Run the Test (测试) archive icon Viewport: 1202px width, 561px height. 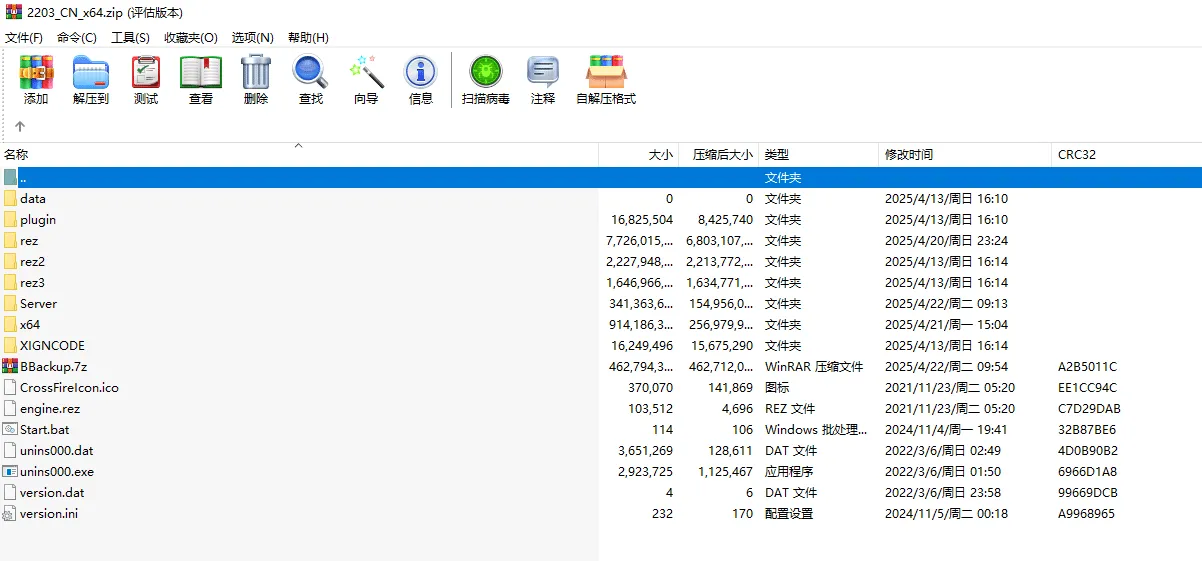tap(146, 73)
